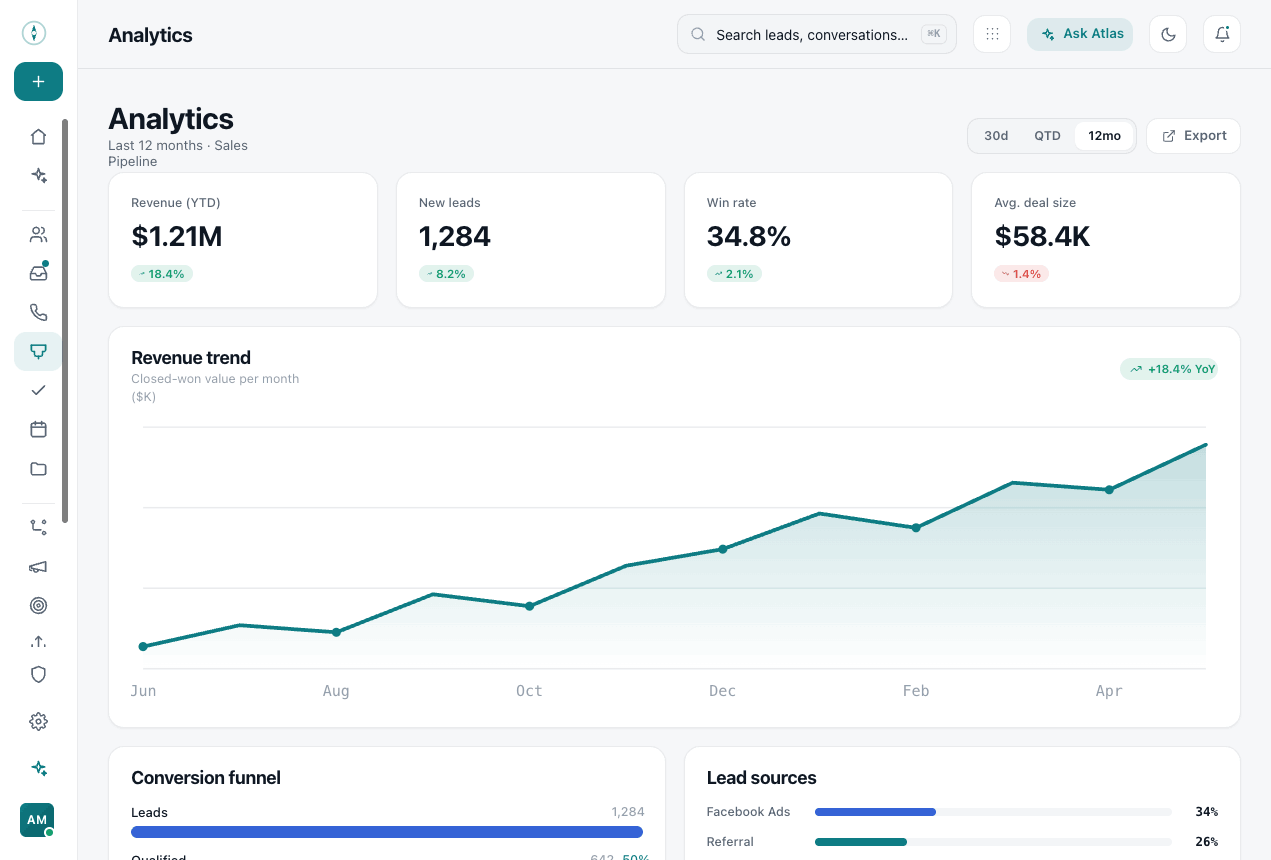Viewport: 1271px width, 860px height.
Task: Click the Jun data point on chart
Action: [143, 647]
